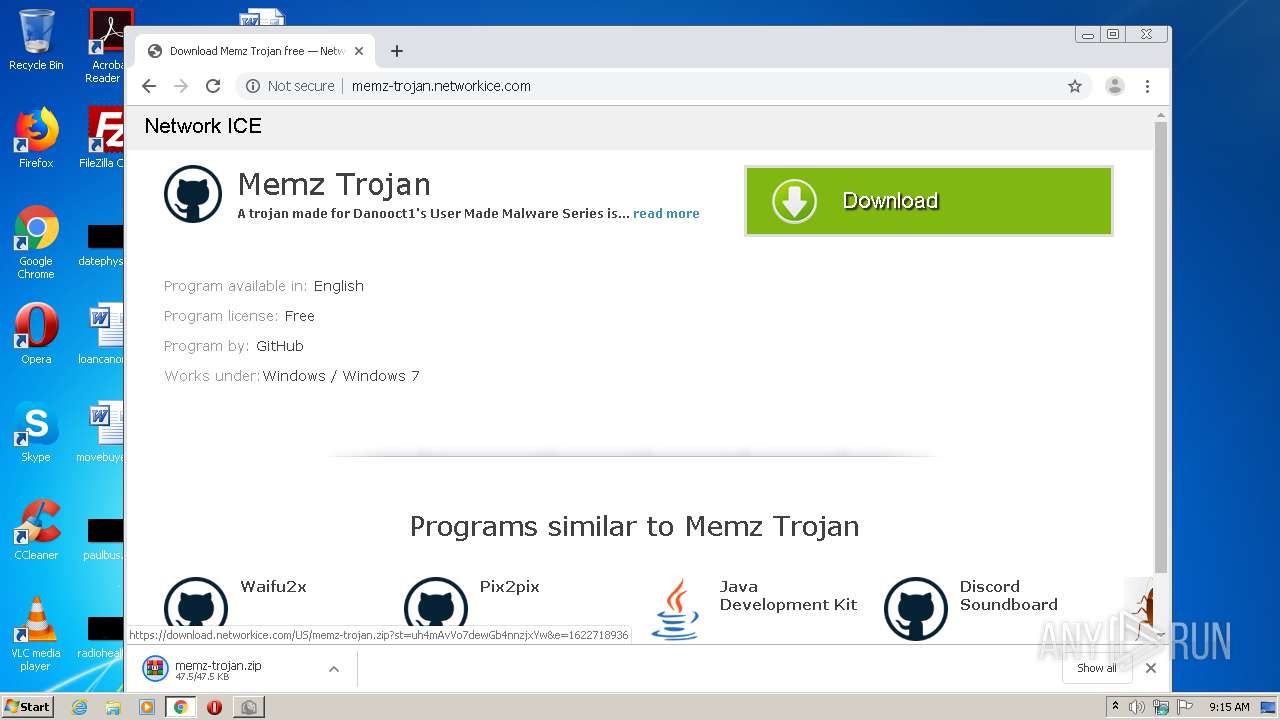This screenshot has height=720, width=1280.
Task: Select the VLC media player desktop shortcut
Action: 36,634
